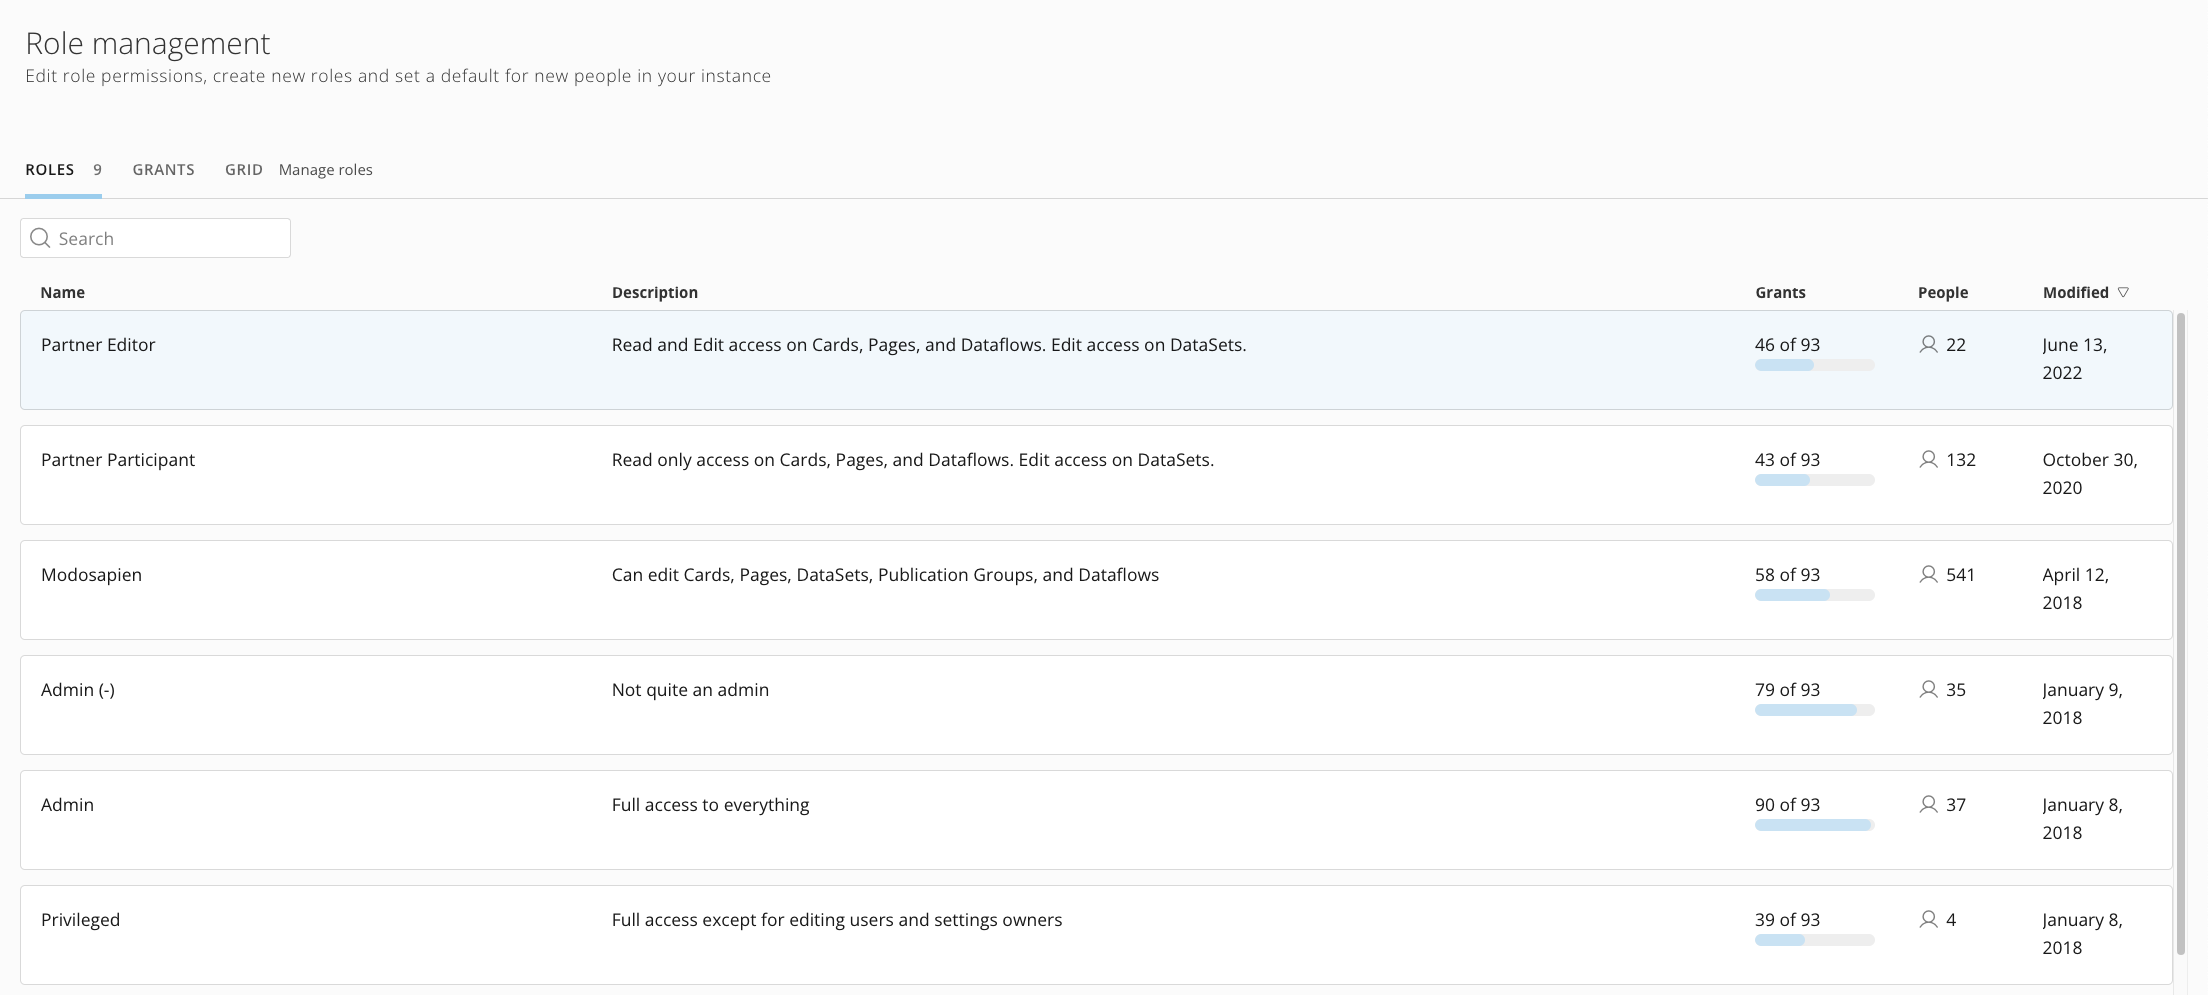Click the people icon beside Partner Editor's count
2208x995 pixels.
click(1926, 344)
